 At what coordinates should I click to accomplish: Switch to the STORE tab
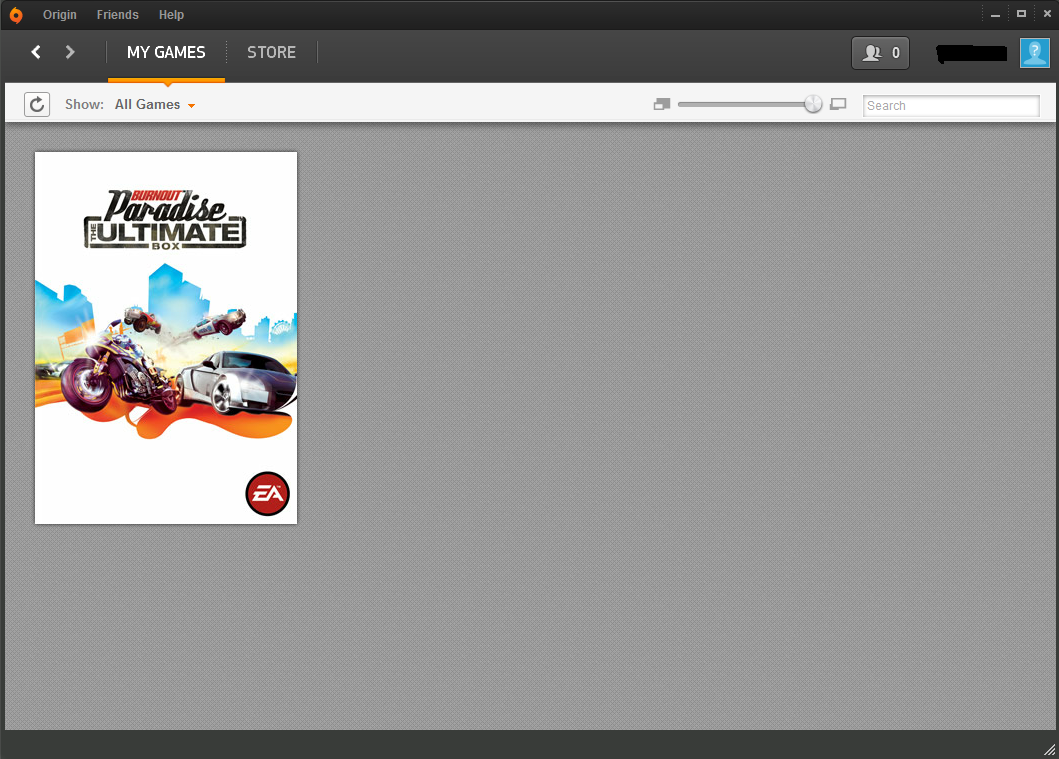pos(272,53)
